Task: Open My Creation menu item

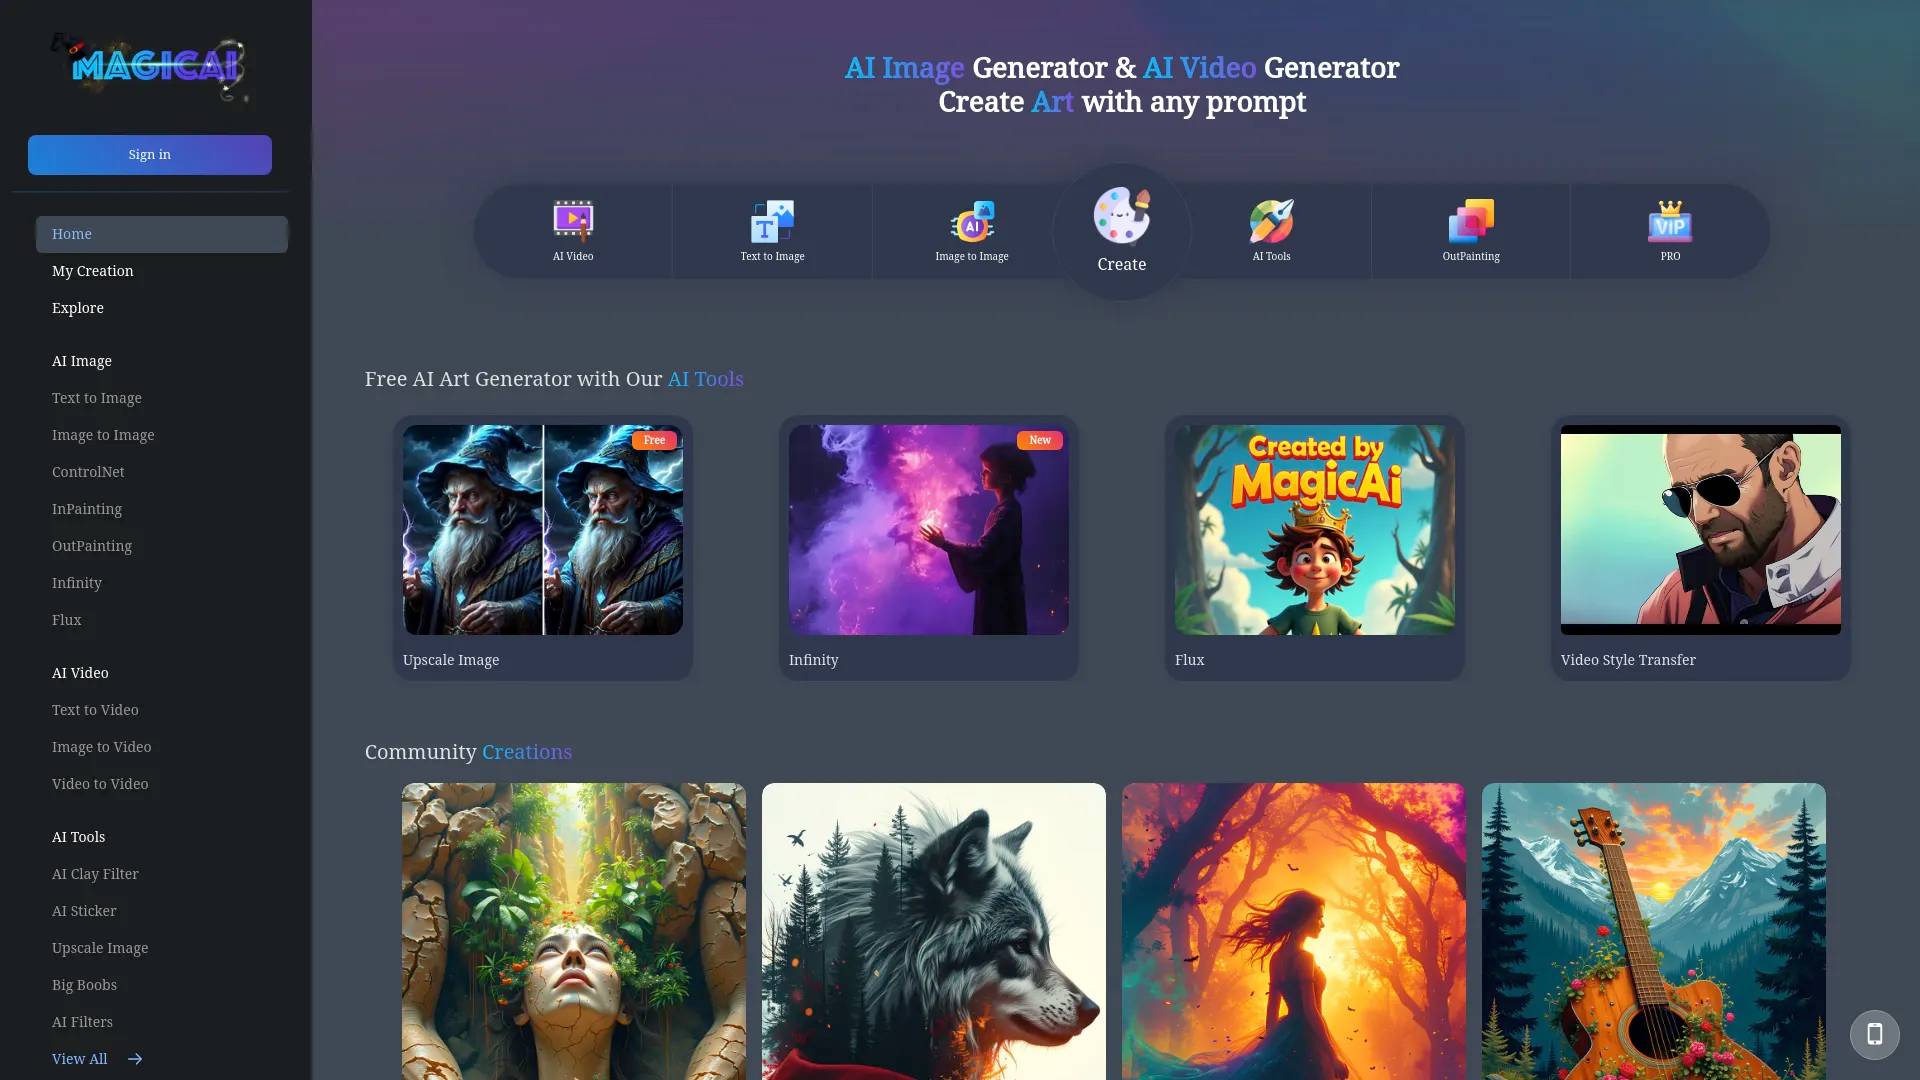Action: point(93,271)
